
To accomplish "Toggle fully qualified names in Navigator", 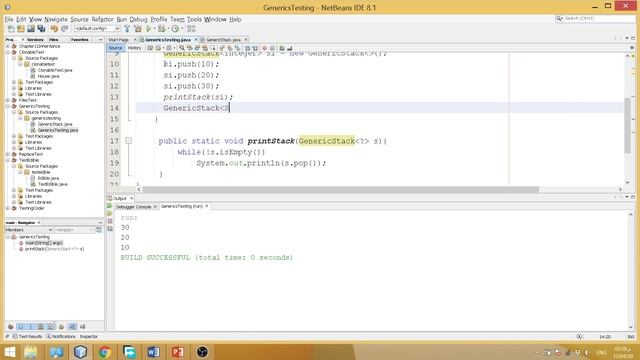I will 61,327.
